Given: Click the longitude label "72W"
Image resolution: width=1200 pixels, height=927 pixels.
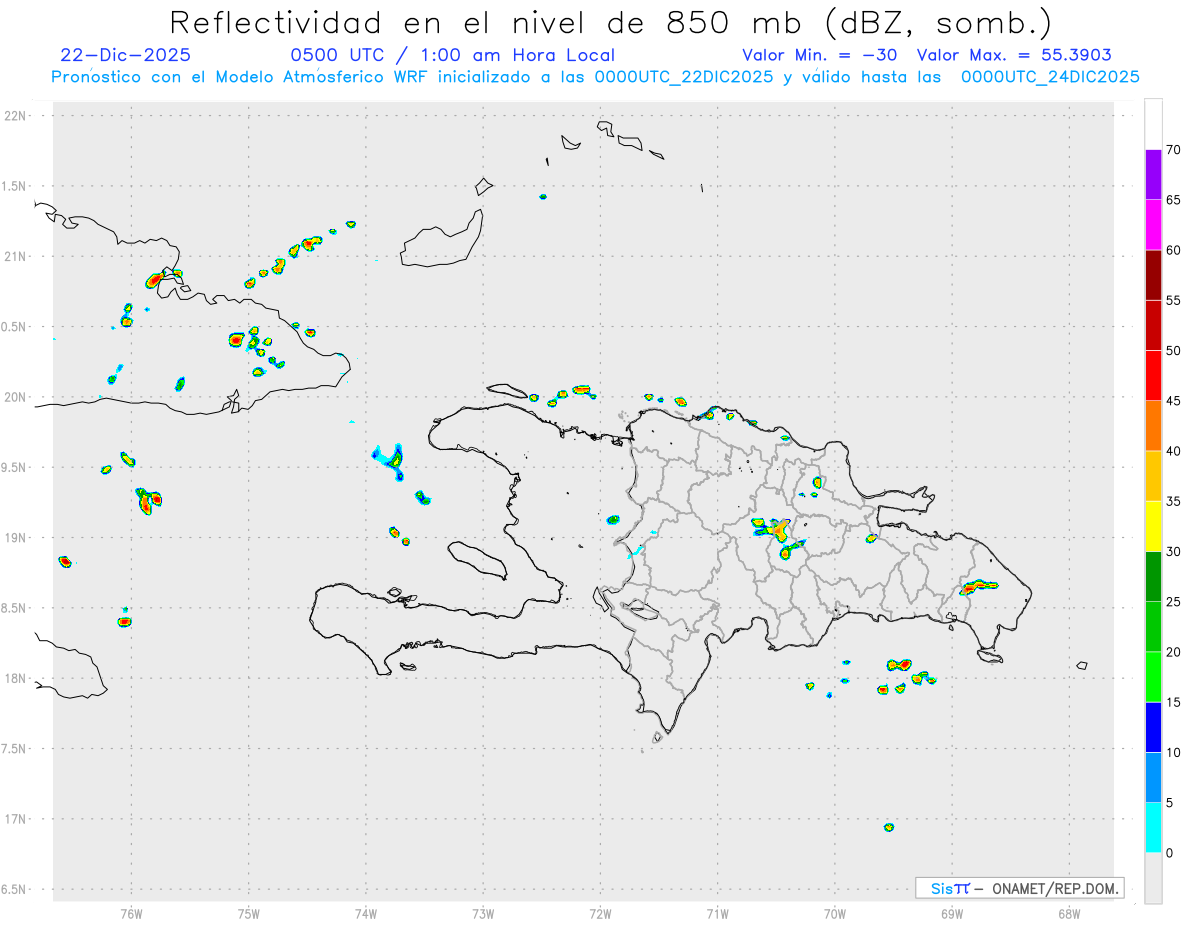Looking at the screenshot, I should pyautogui.click(x=600, y=913).
